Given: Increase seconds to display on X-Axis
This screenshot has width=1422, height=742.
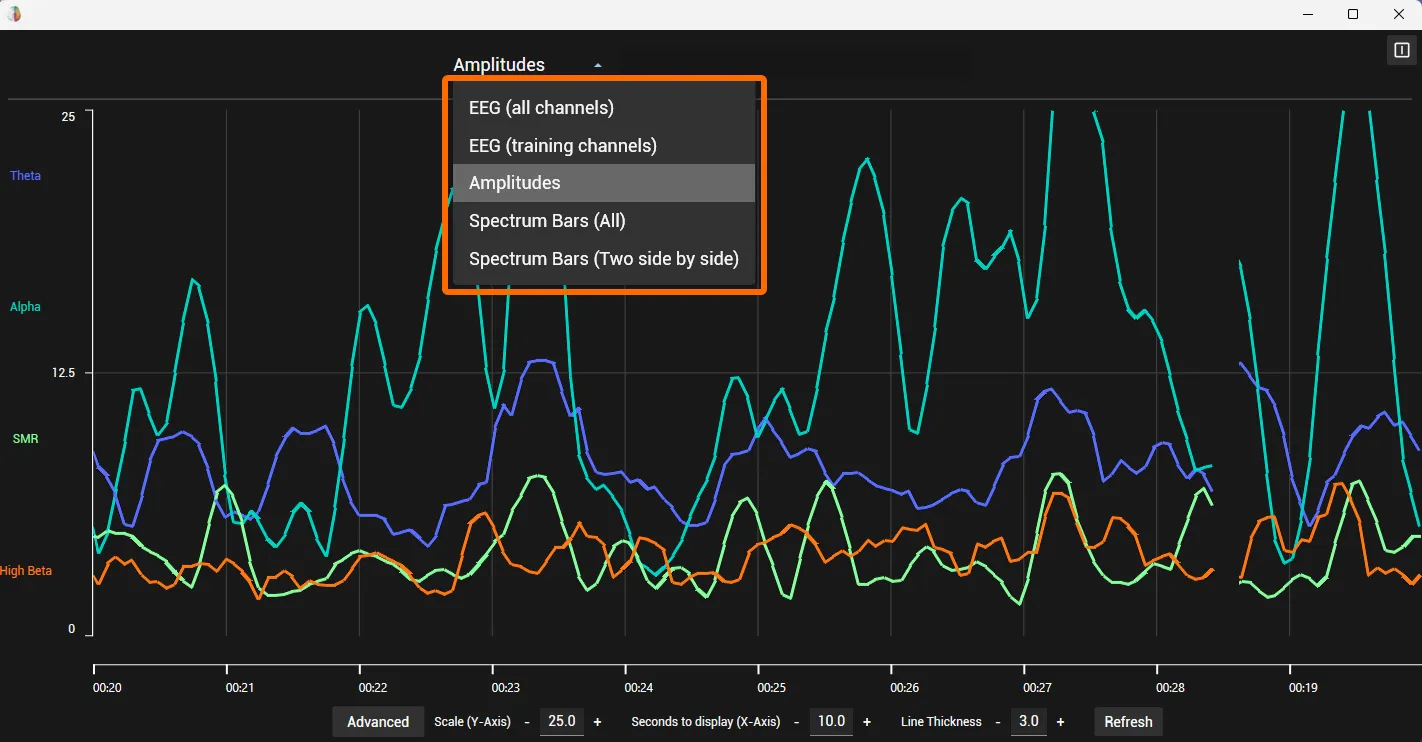Looking at the screenshot, I should (x=867, y=722).
